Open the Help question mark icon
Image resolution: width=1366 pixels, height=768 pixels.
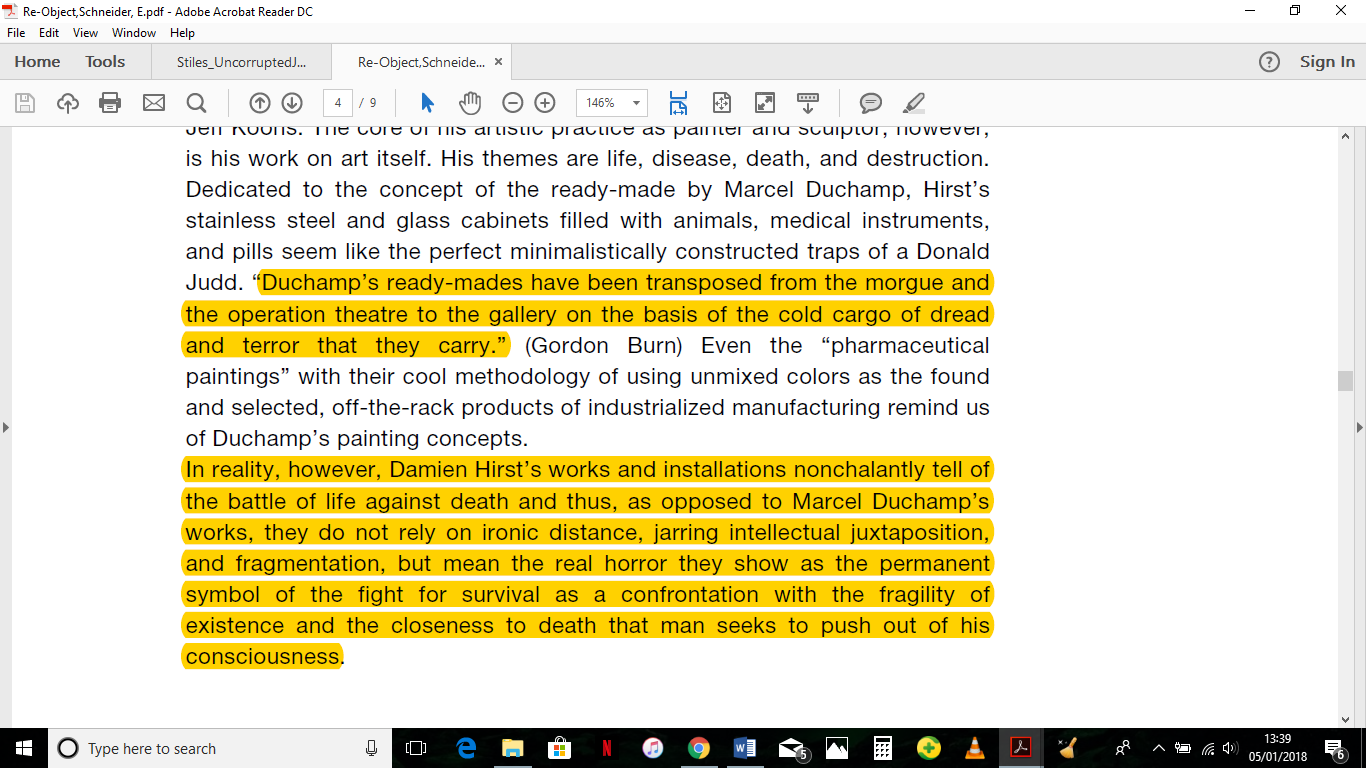[1269, 62]
